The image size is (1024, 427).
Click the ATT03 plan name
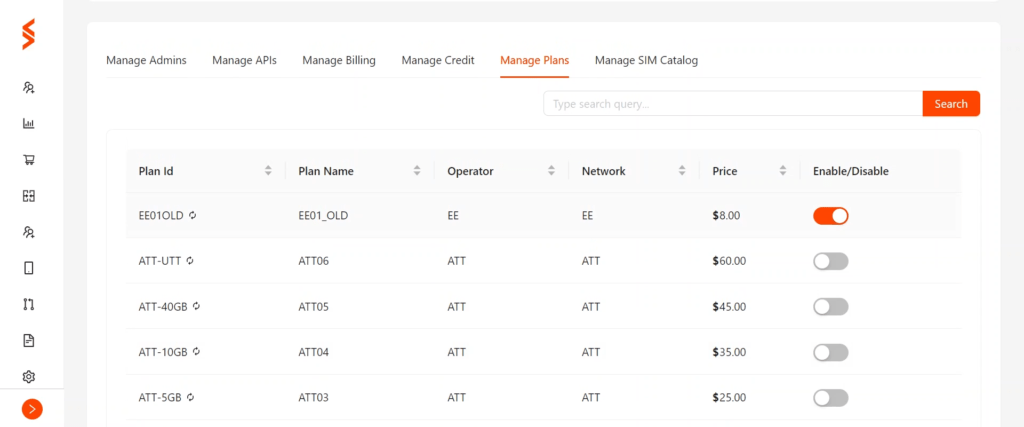tap(313, 397)
